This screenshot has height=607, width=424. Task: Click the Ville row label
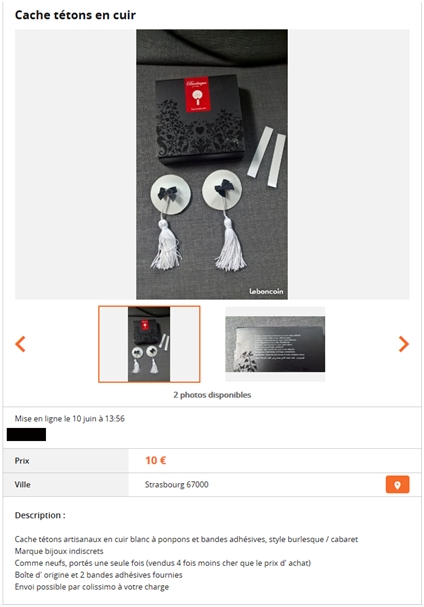22,485
